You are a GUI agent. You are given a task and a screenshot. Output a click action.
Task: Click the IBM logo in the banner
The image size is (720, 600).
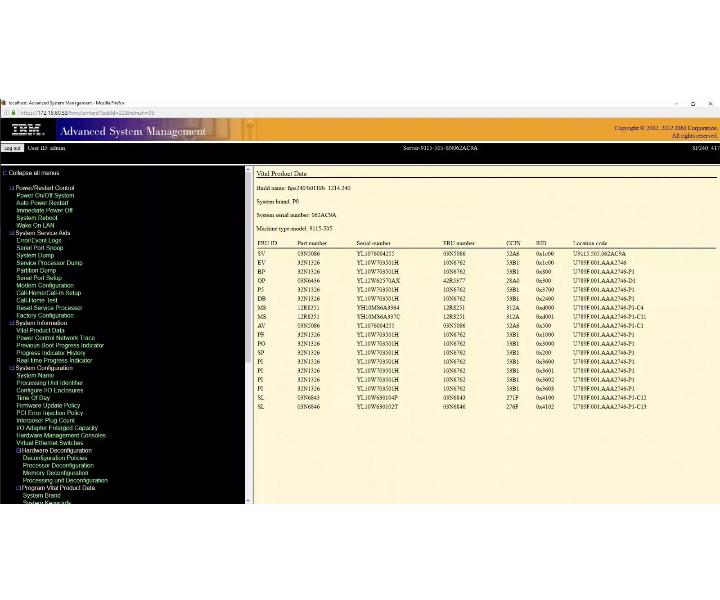(28, 130)
